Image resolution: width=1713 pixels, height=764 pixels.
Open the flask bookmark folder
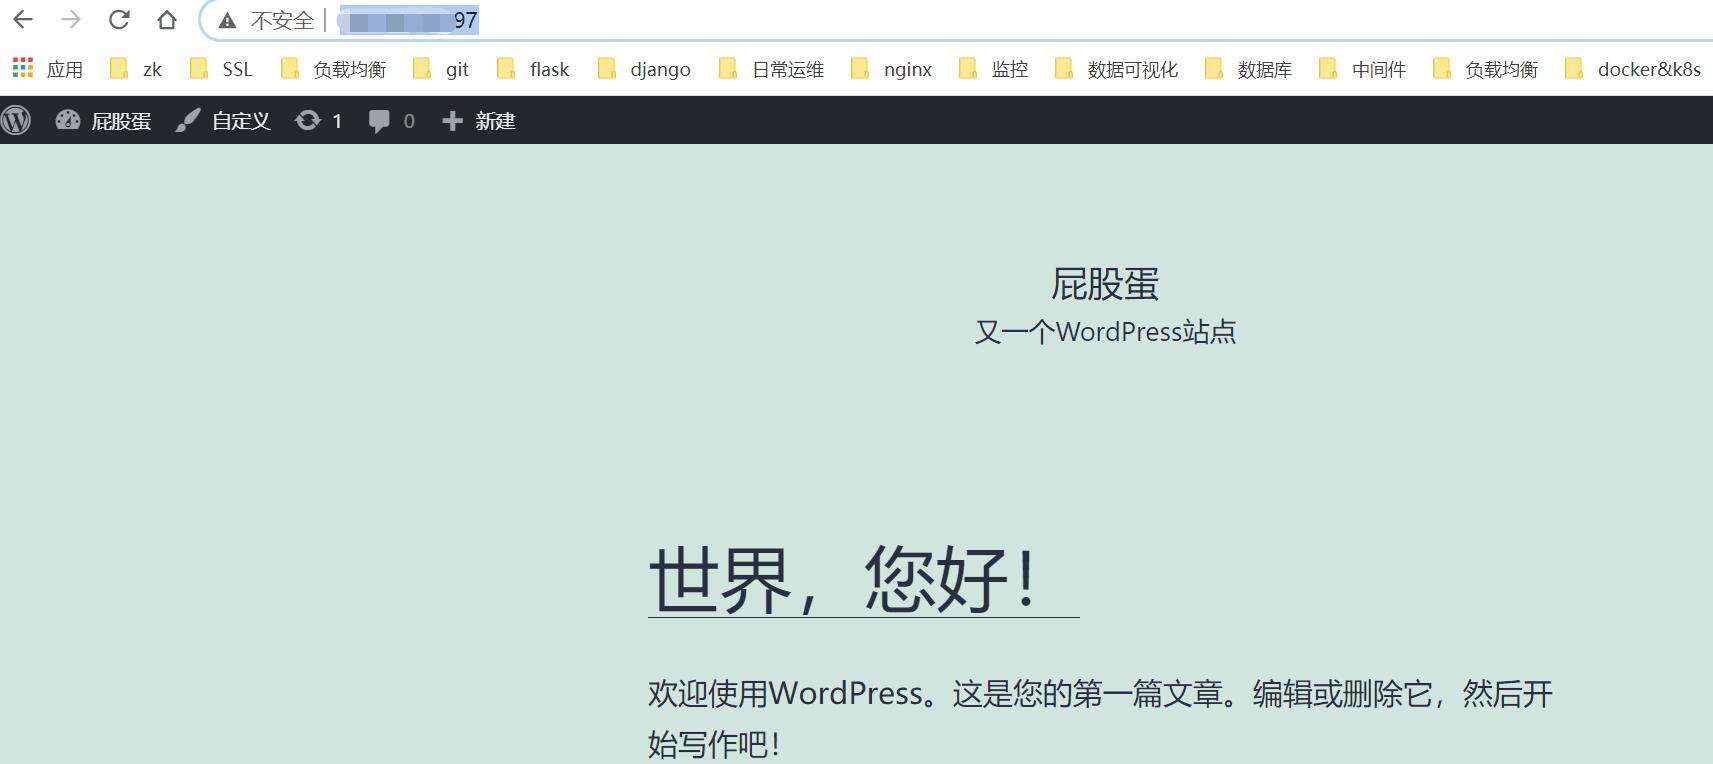tap(534, 69)
